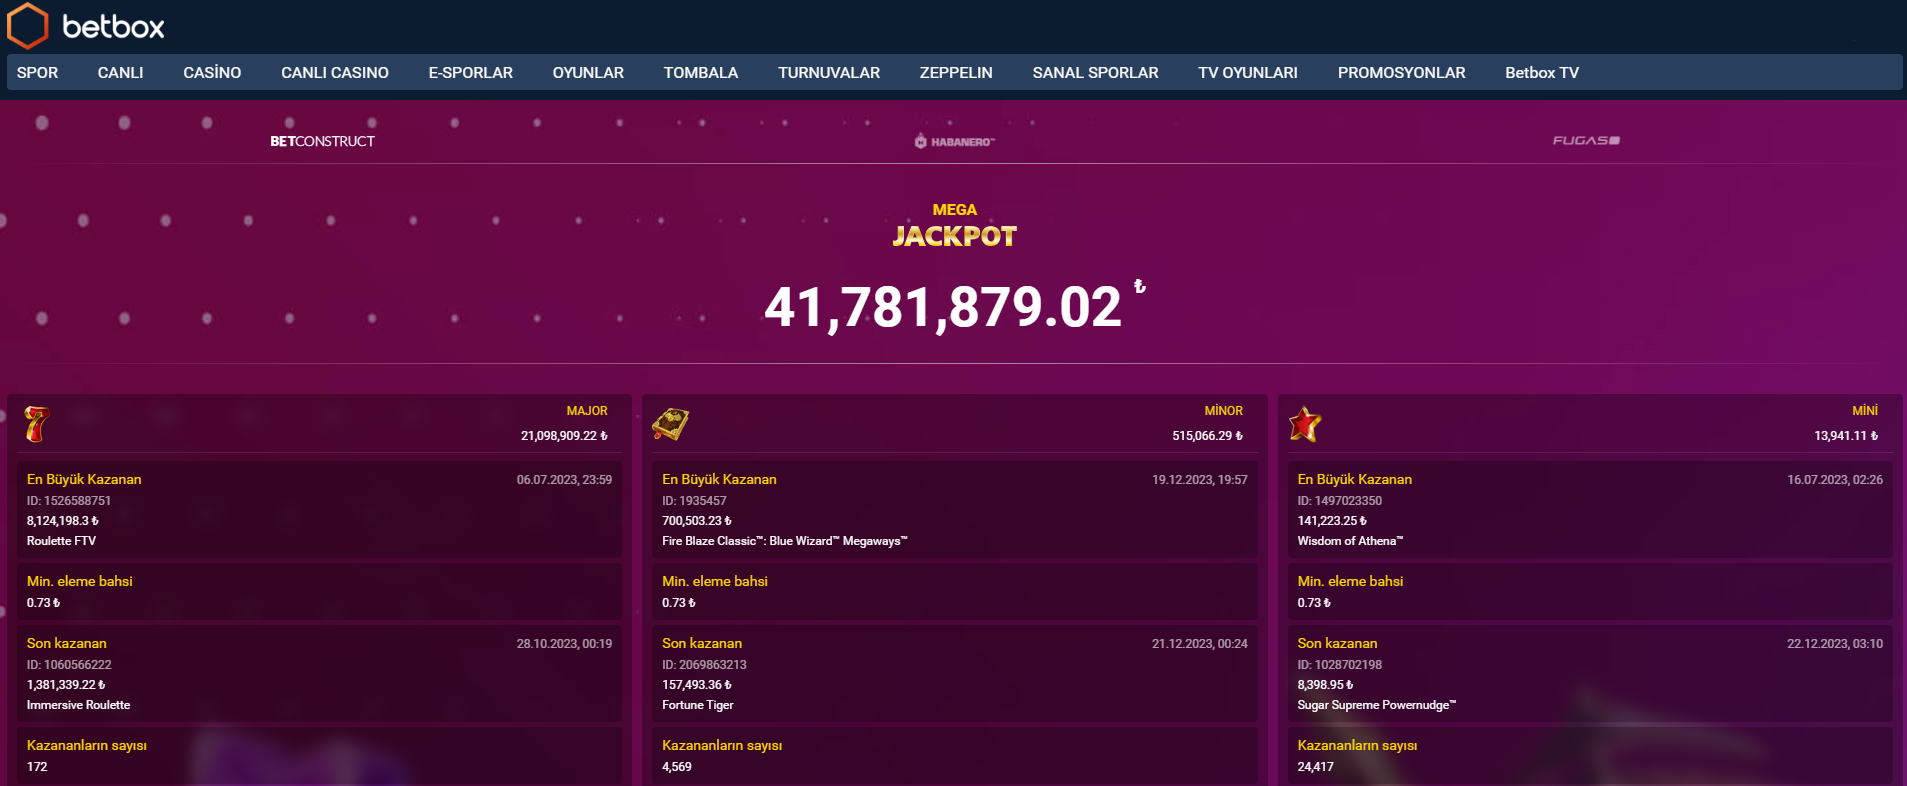Click the Fortune Tiger game name

[697, 705]
